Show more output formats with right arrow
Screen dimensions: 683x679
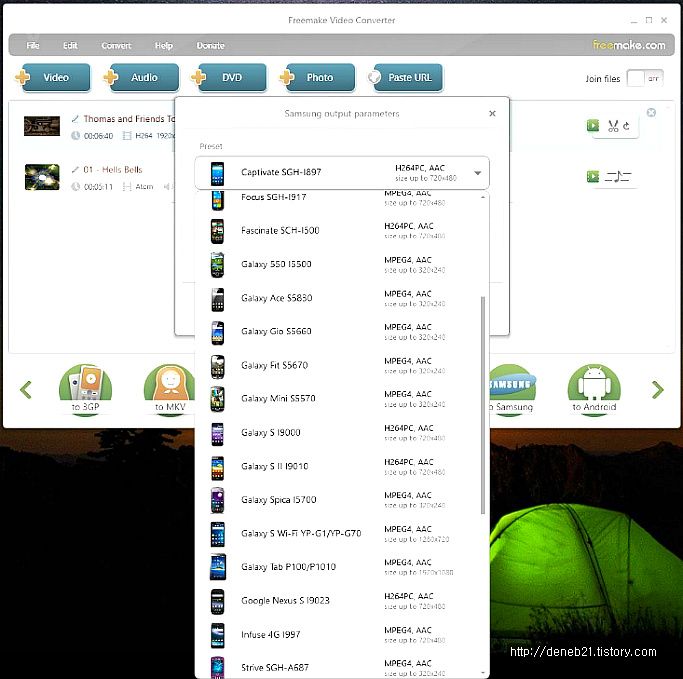pyautogui.click(x=657, y=389)
